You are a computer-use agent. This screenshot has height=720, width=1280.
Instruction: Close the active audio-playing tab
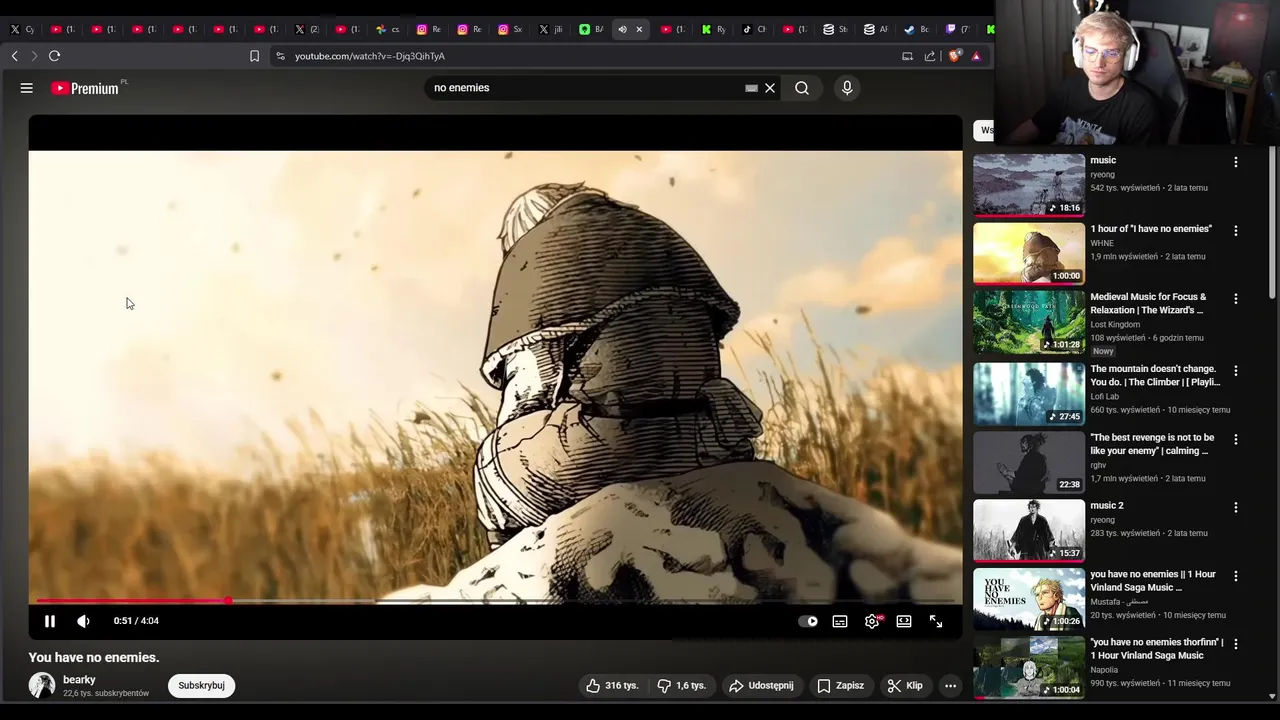[639, 29]
